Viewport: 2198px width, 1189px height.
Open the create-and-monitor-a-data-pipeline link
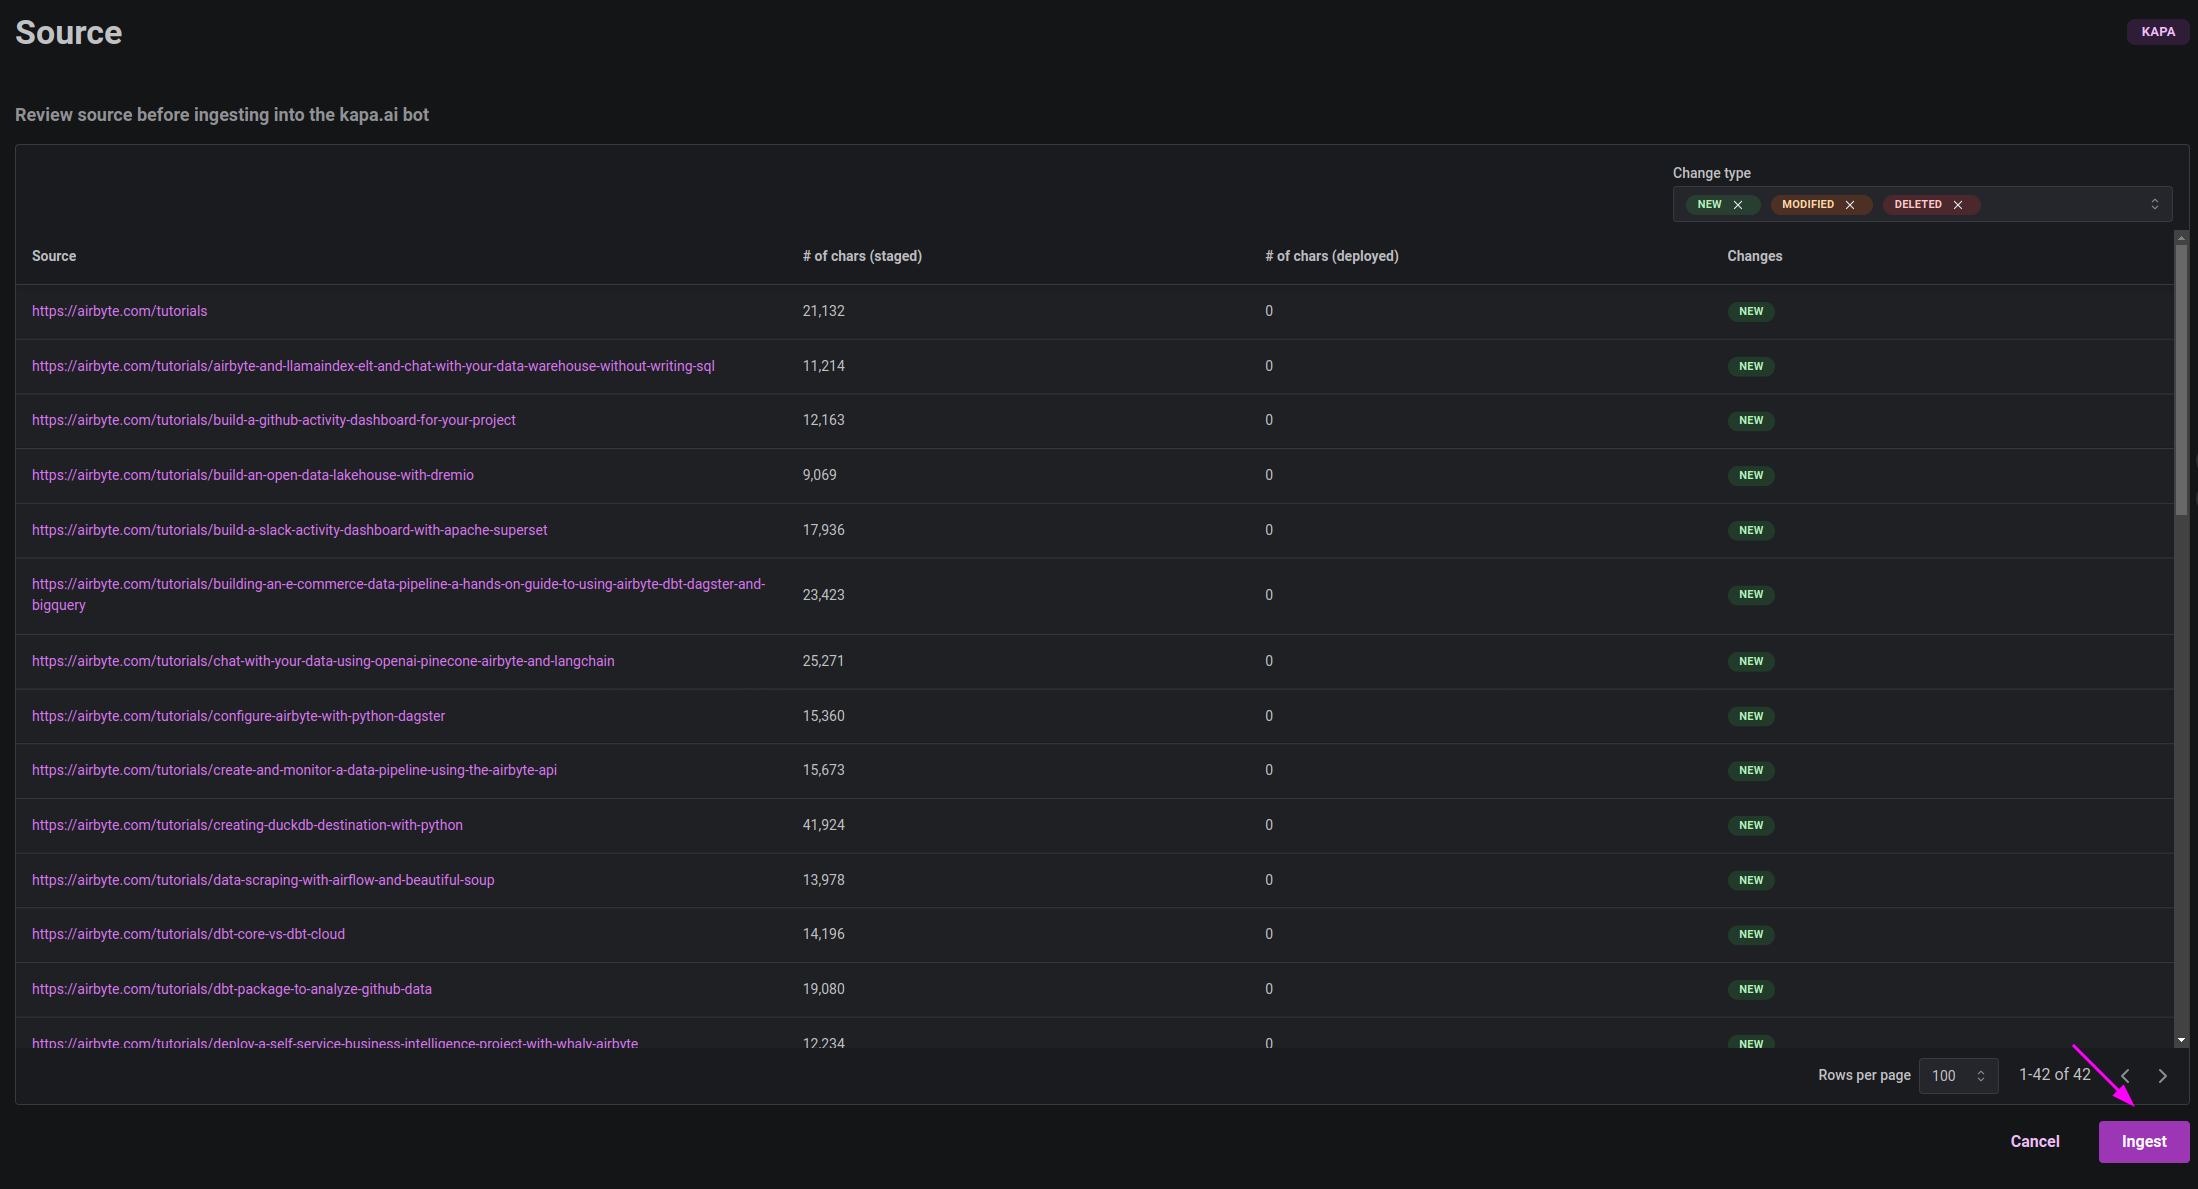point(294,770)
